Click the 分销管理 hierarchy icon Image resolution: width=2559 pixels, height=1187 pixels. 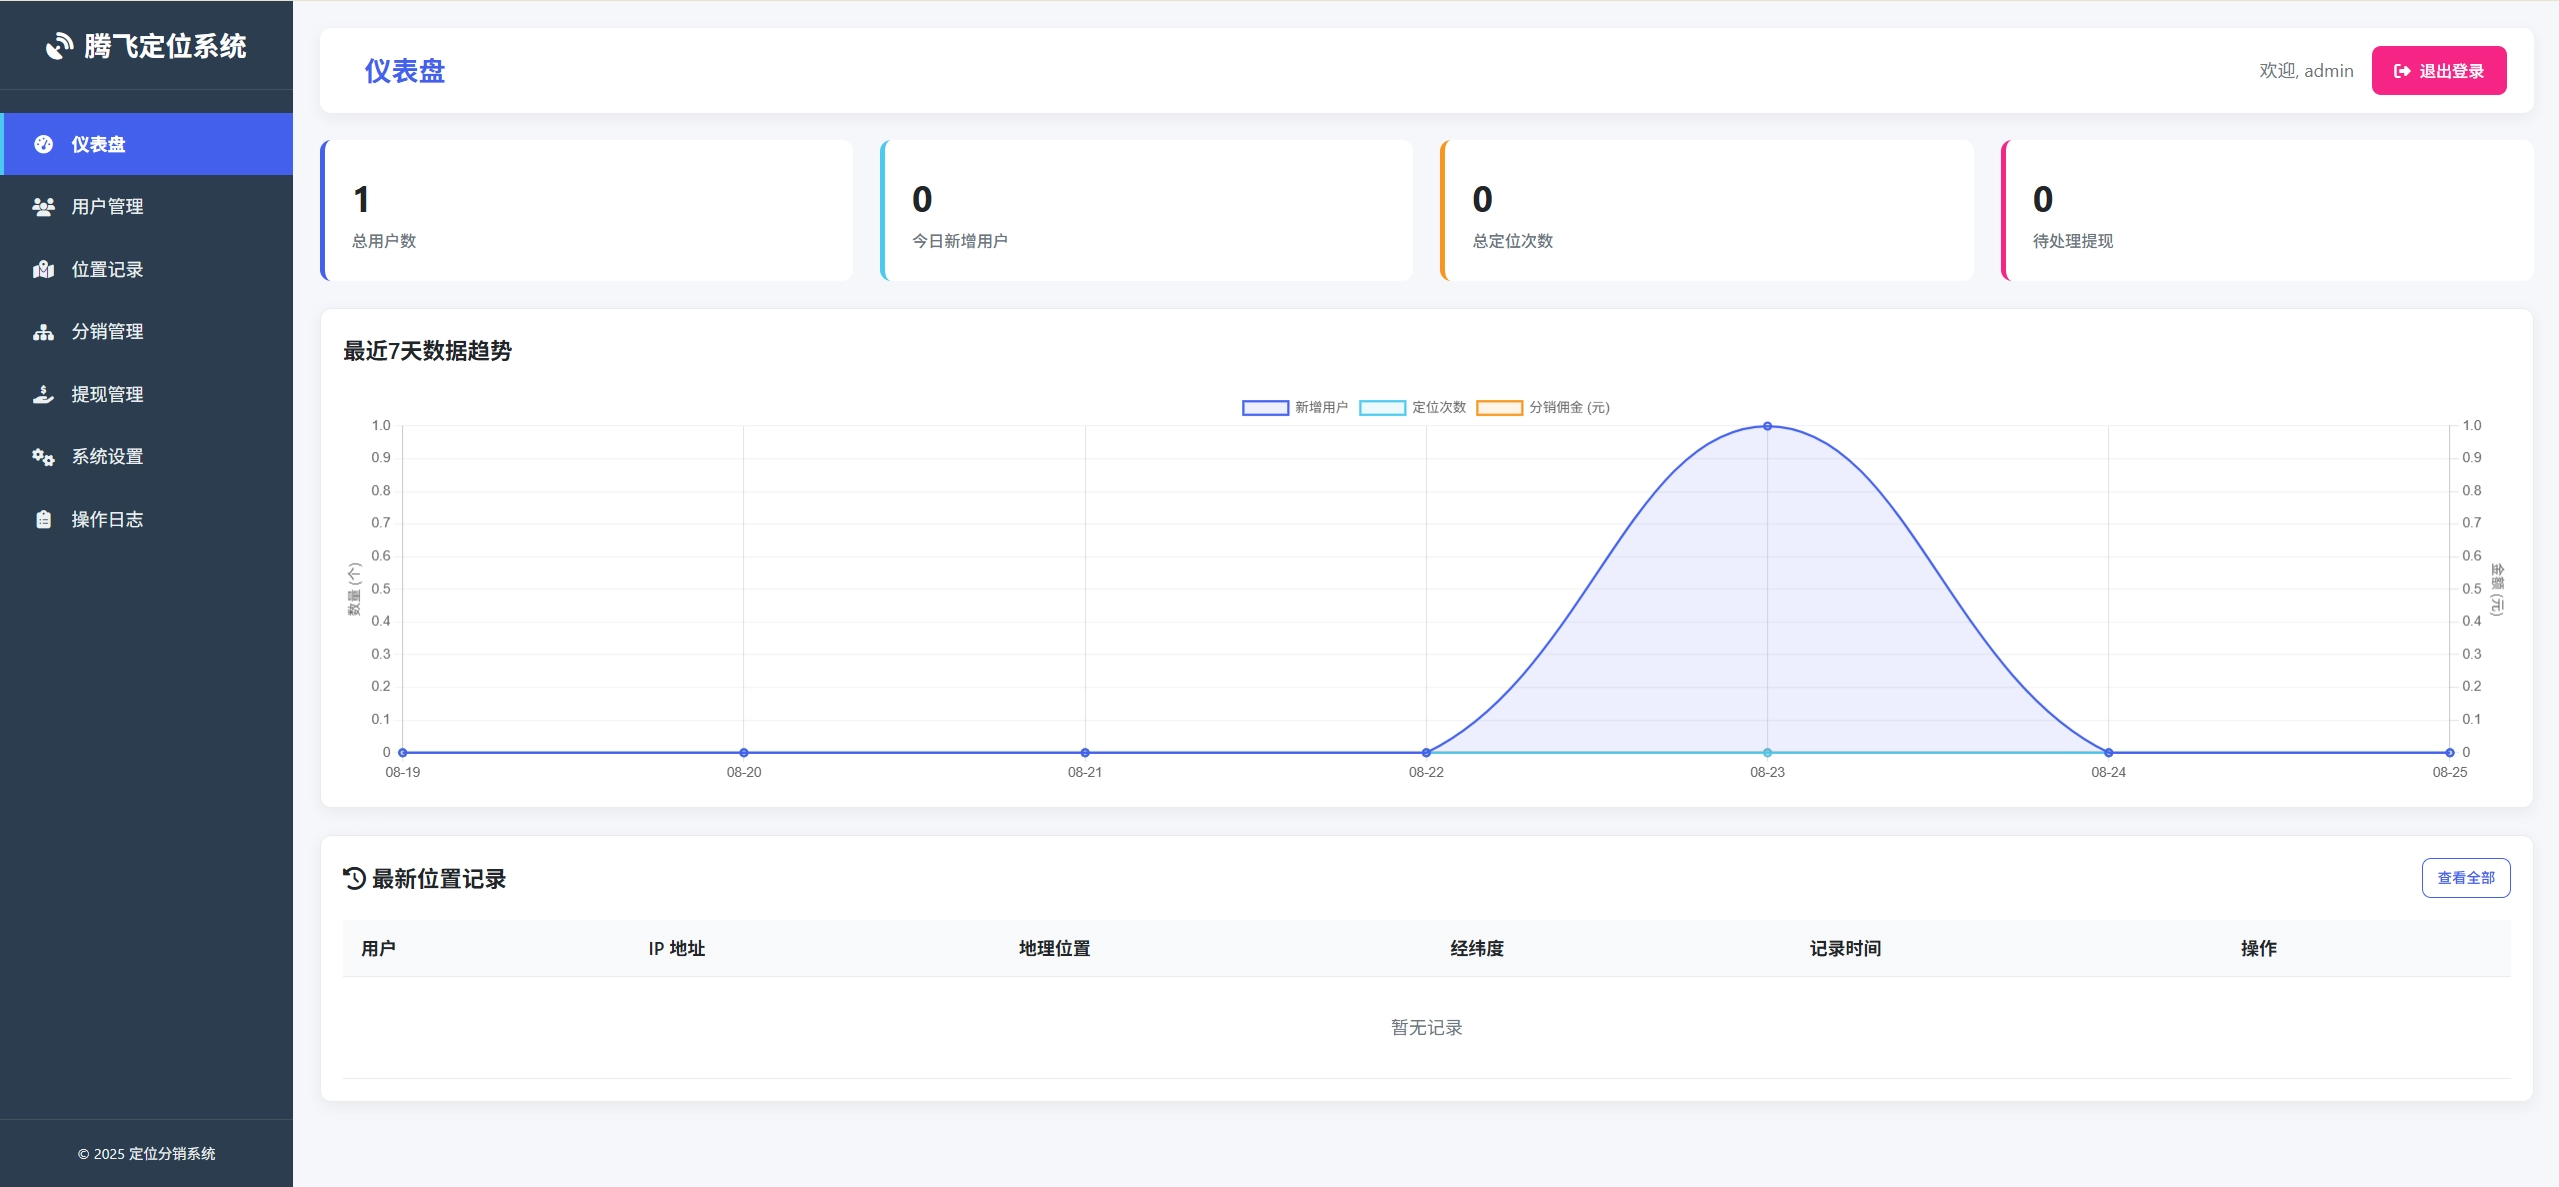43,332
